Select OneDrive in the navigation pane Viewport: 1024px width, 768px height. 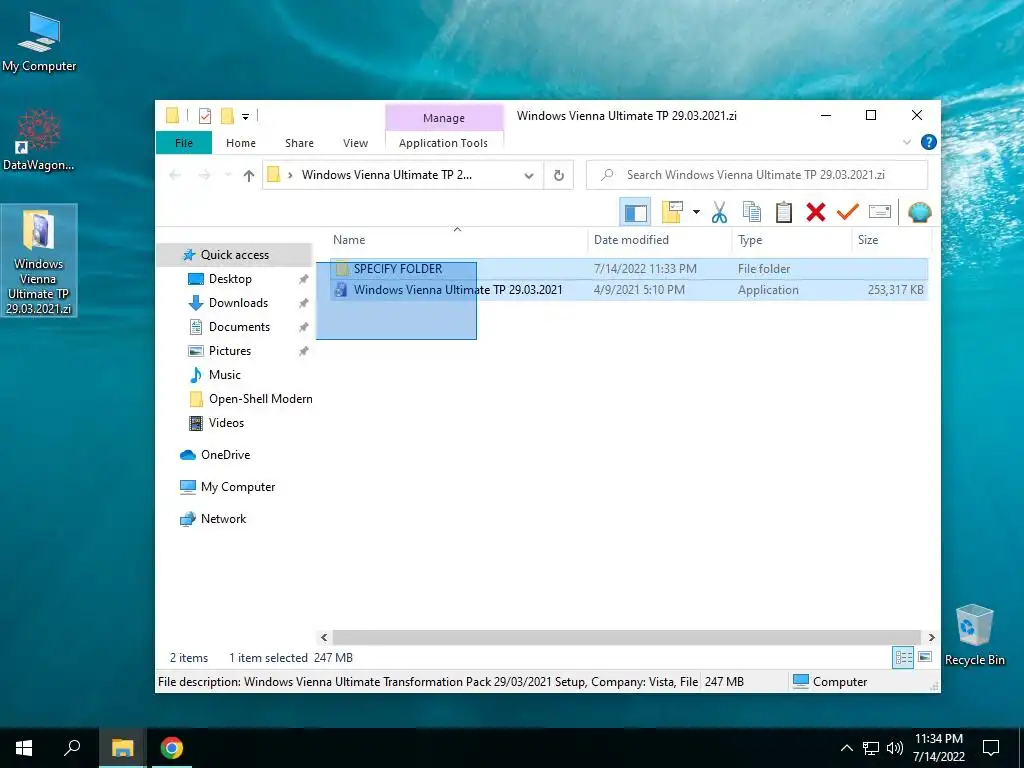(225, 455)
